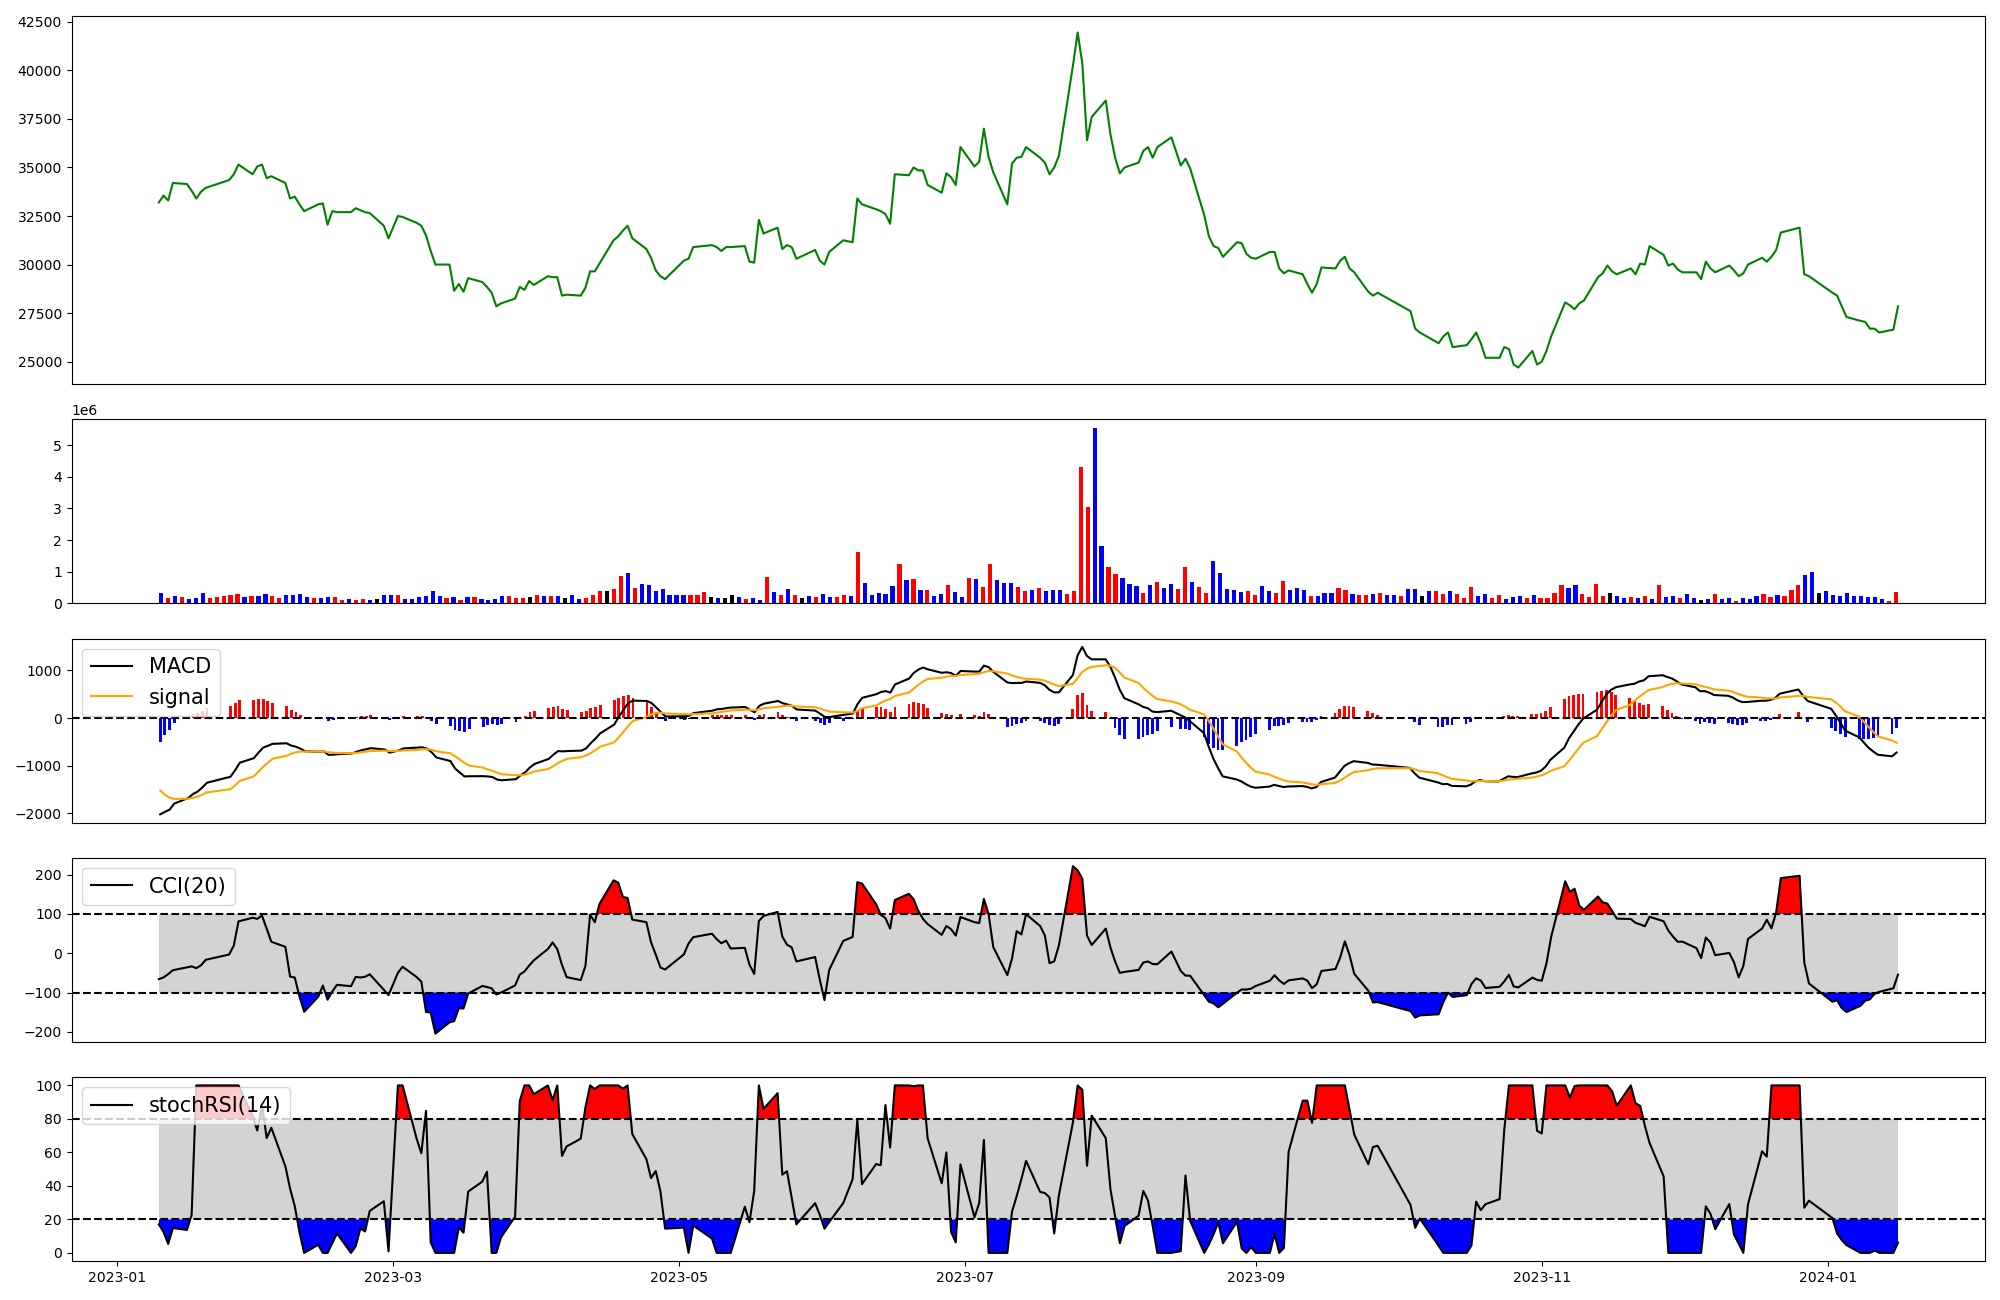Click the 42500 price axis tick label
The image size is (2000, 1300).
coord(40,22)
